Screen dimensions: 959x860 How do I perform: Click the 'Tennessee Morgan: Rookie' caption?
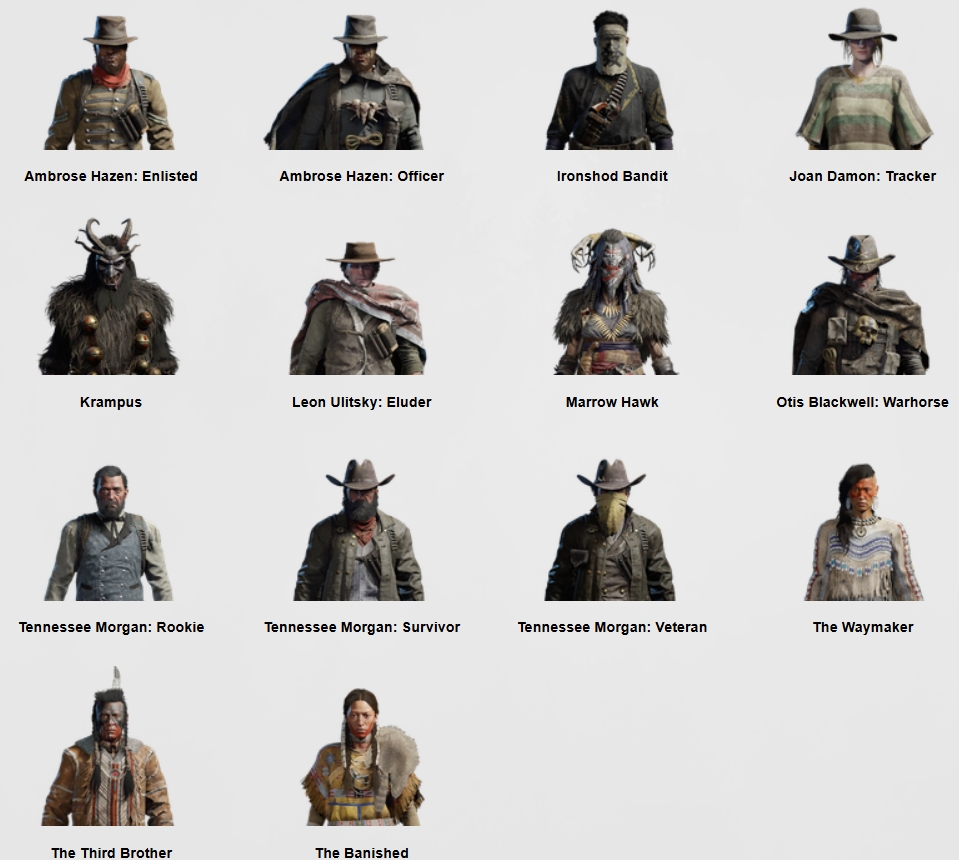coord(111,628)
